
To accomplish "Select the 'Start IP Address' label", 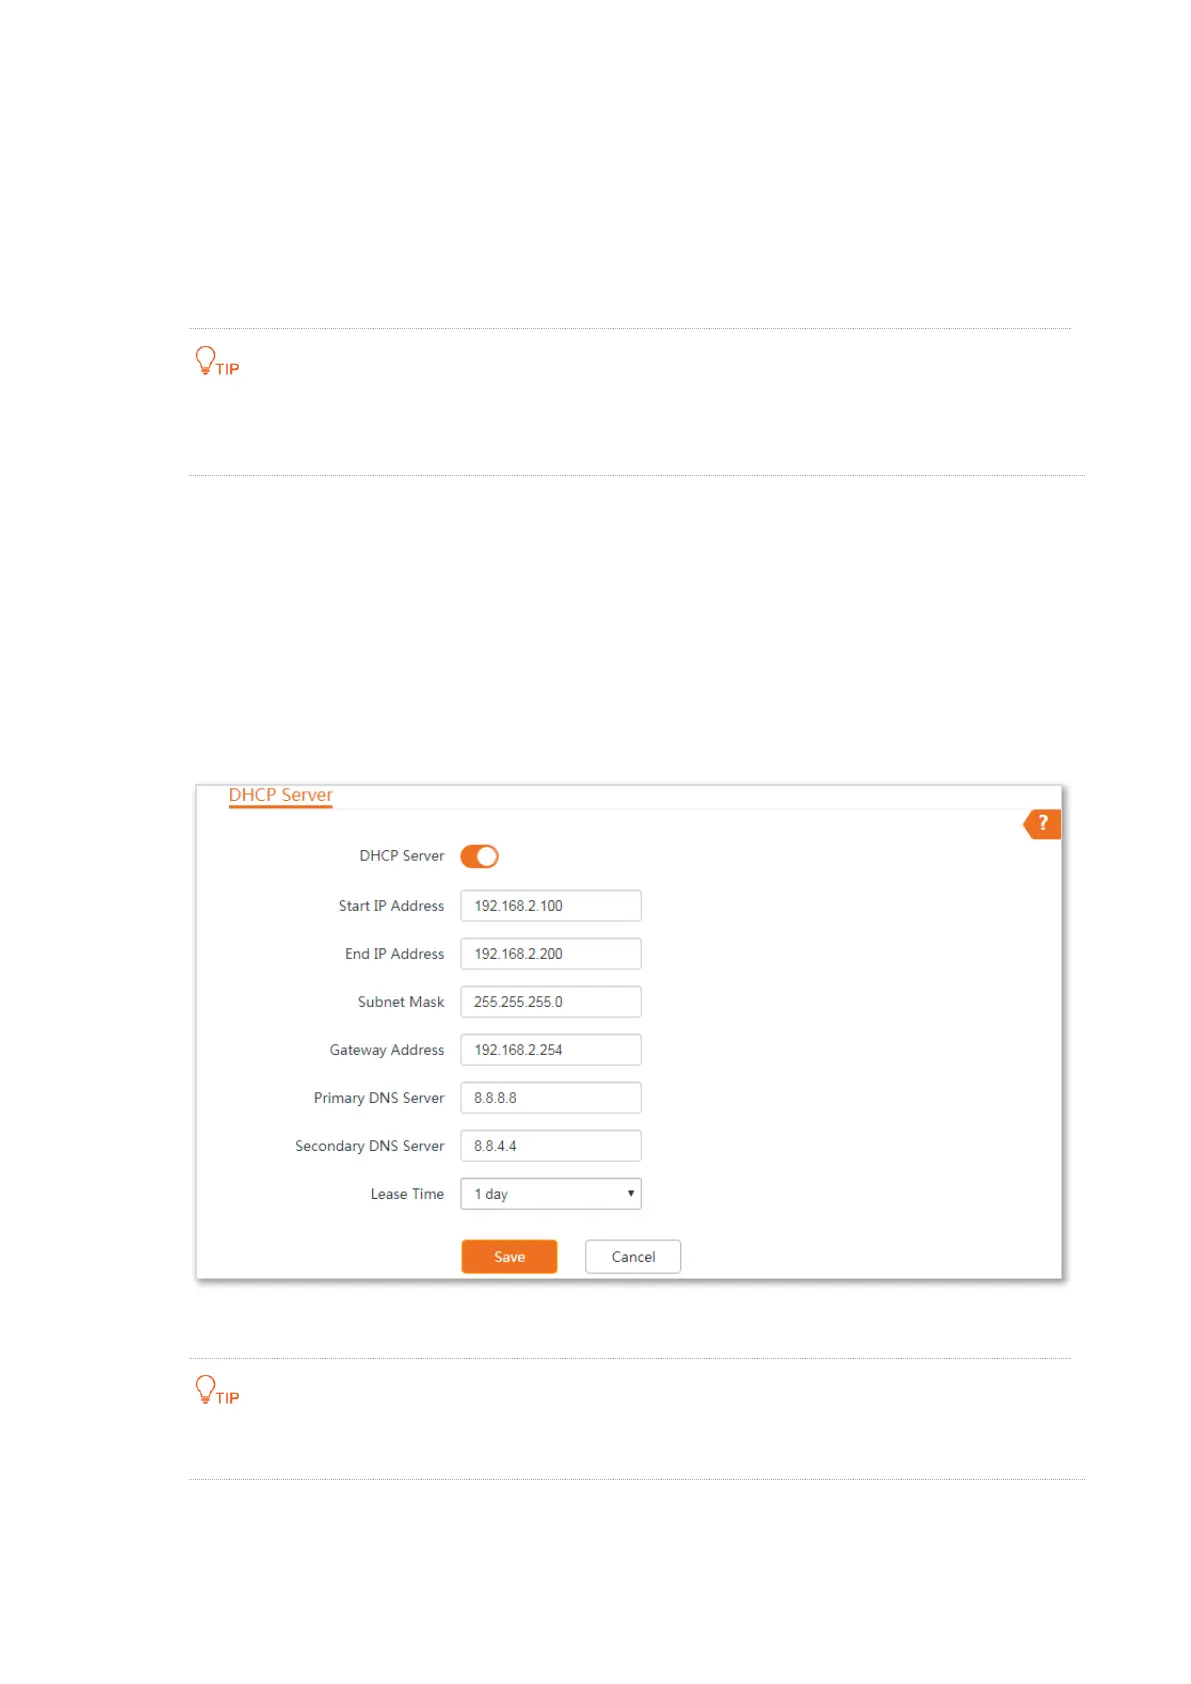I will coord(391,906).
